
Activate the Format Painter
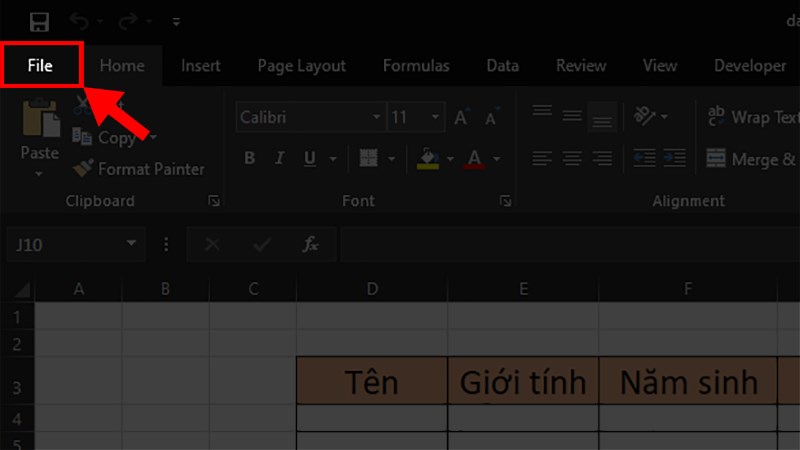[138, 169]
